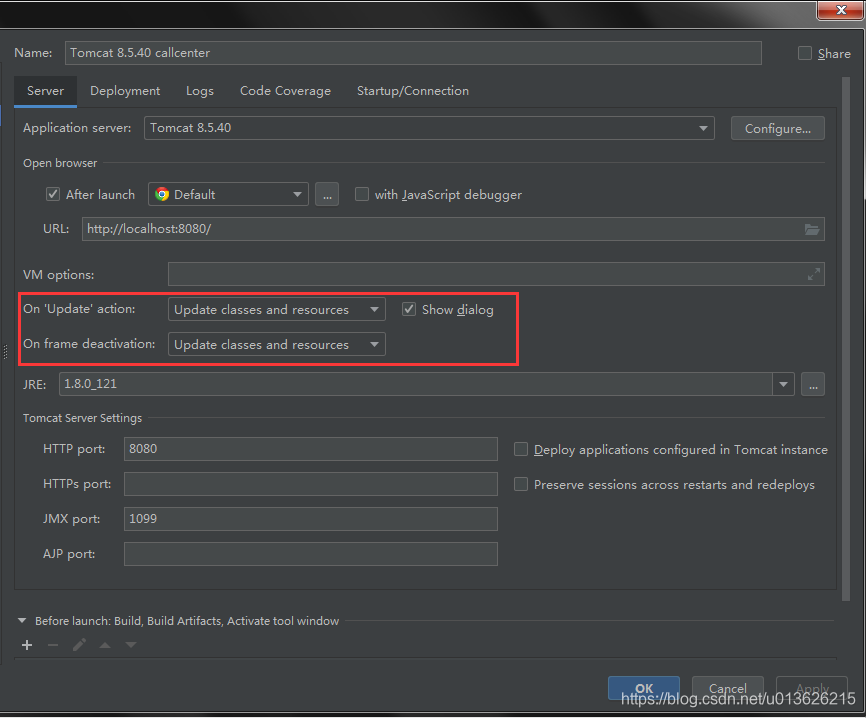Viewport: 866px width, 718px height.
Task: Enable with JavaScript debugger checkbox
Action: click(362, 194)
